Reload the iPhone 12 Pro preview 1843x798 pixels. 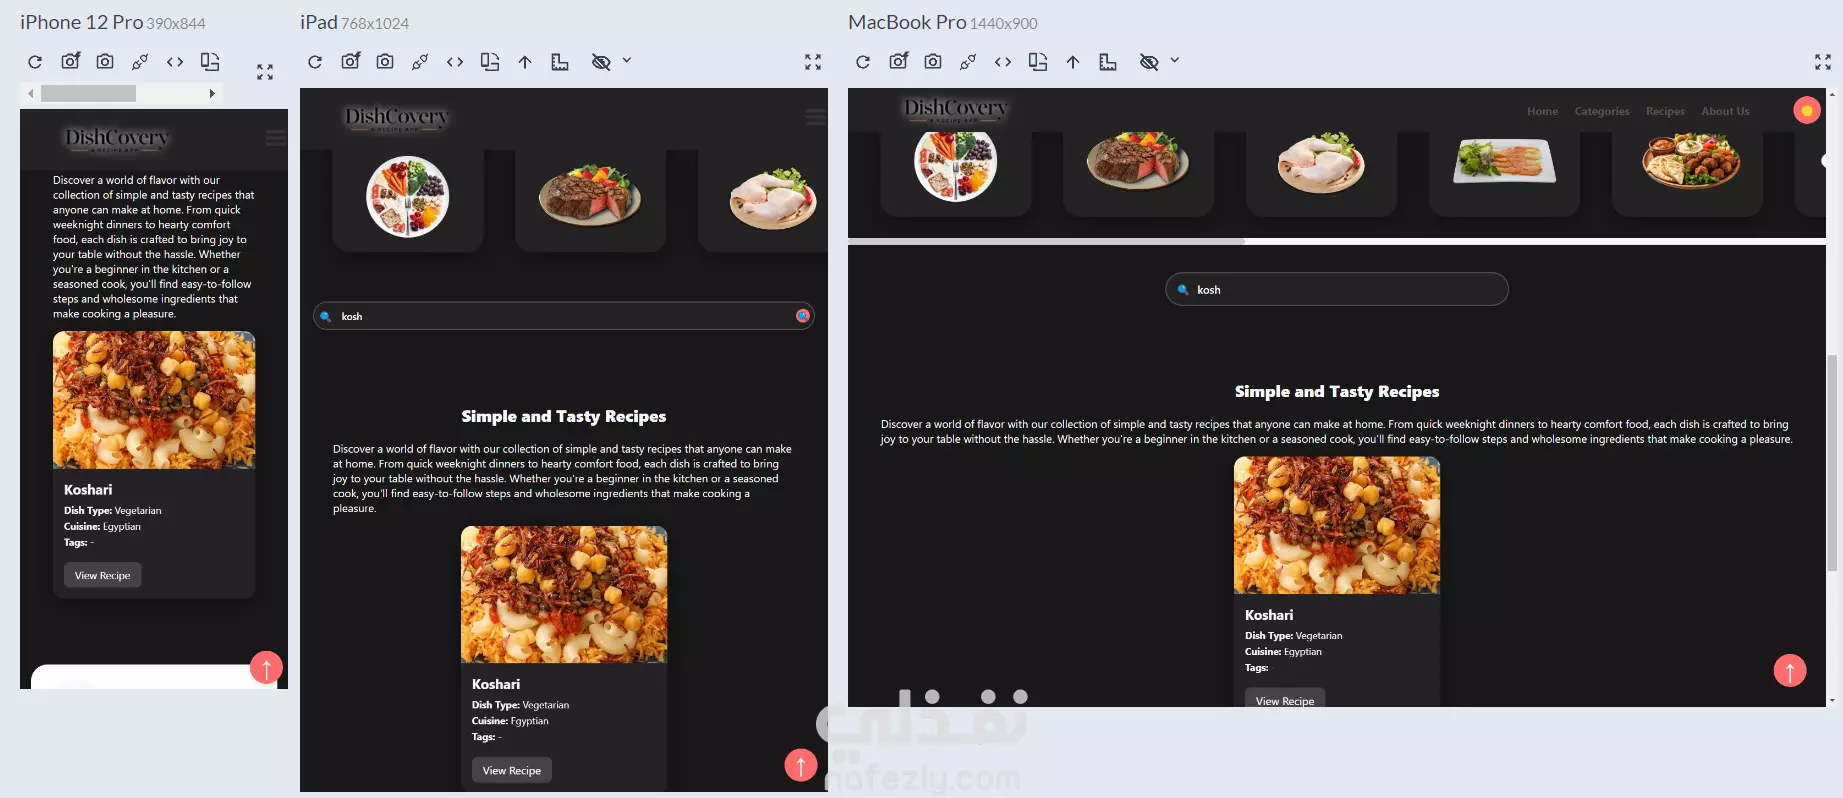pyautogui.click(x=35, y=62)
